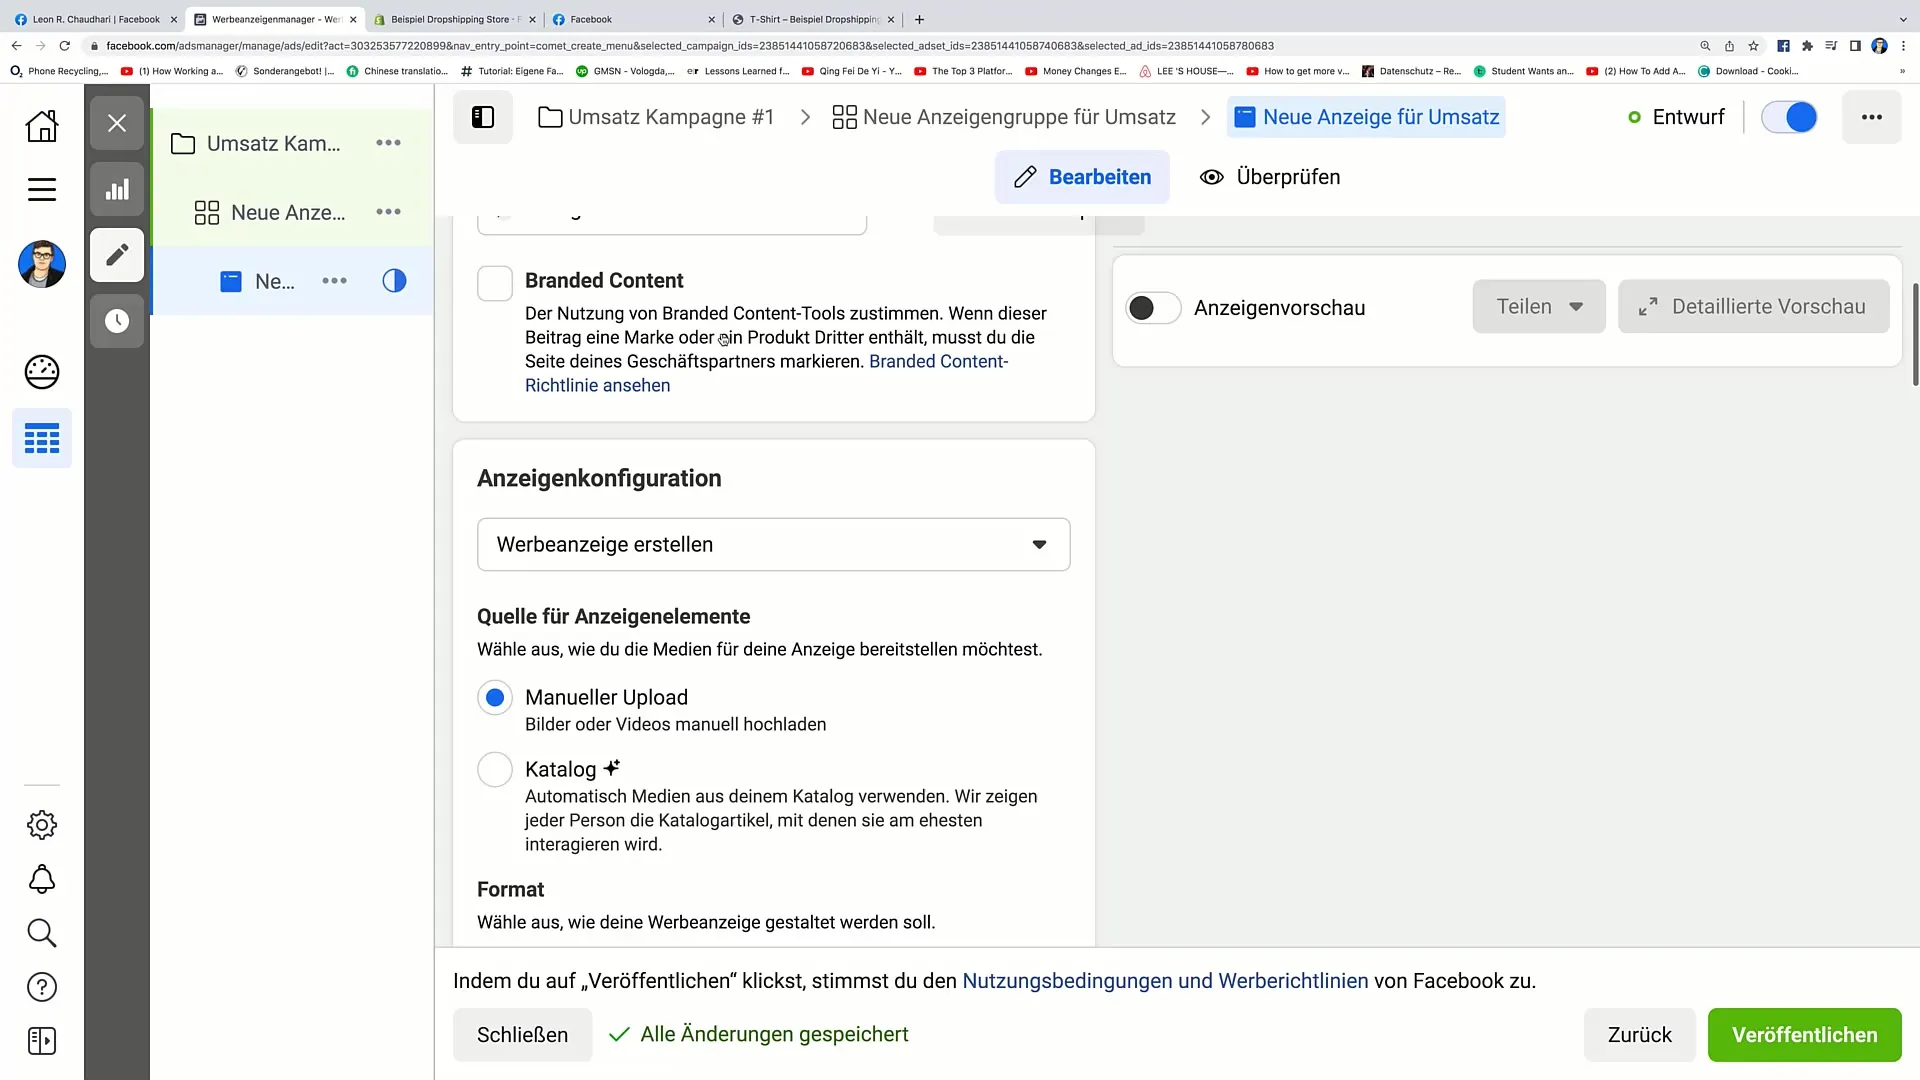Open the bar chart performance view
This screenshot has height=1080, width=1920.
click(x=117, y=189)
